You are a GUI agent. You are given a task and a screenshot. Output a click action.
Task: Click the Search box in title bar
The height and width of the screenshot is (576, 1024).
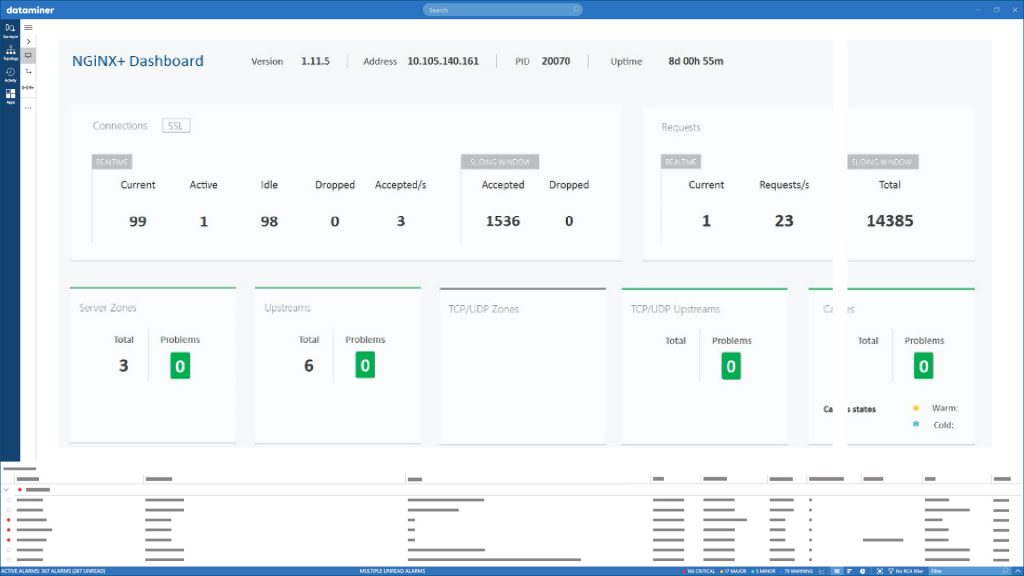502,10
